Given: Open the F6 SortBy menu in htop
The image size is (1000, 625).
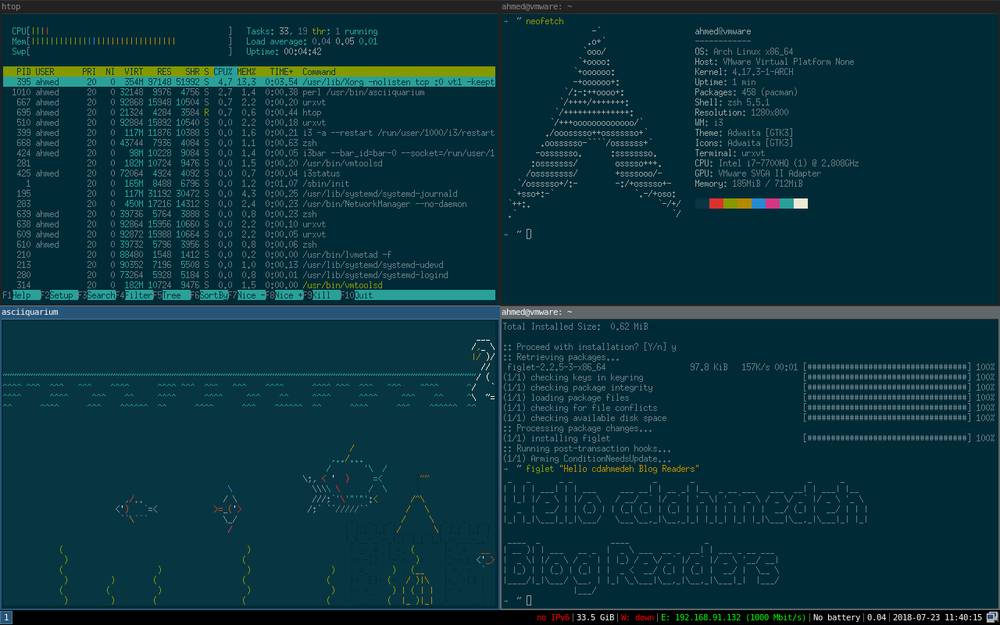Looking at the screenshot, I should 209,295.
